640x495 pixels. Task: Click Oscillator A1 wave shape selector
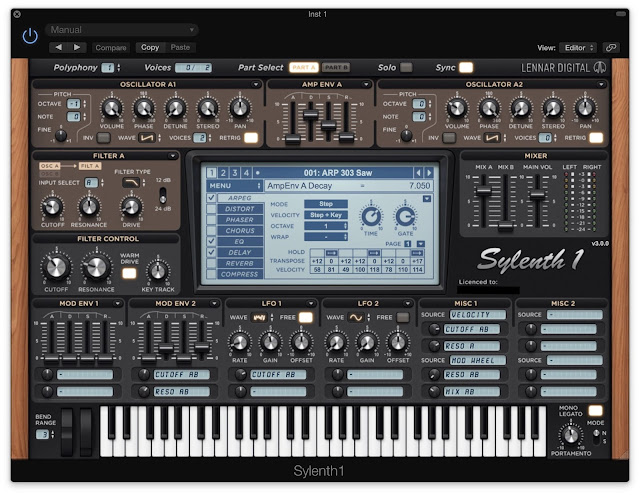pos(147,138)
